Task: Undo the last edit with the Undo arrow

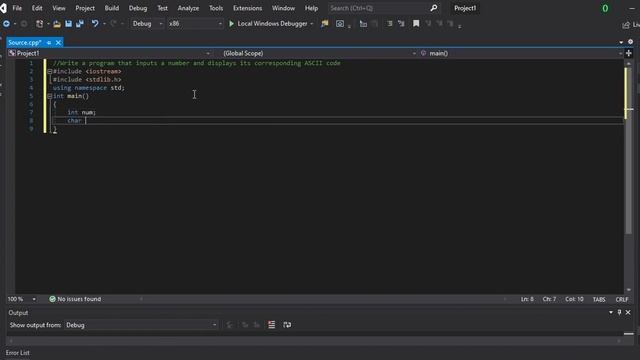Action: (95, 24)
